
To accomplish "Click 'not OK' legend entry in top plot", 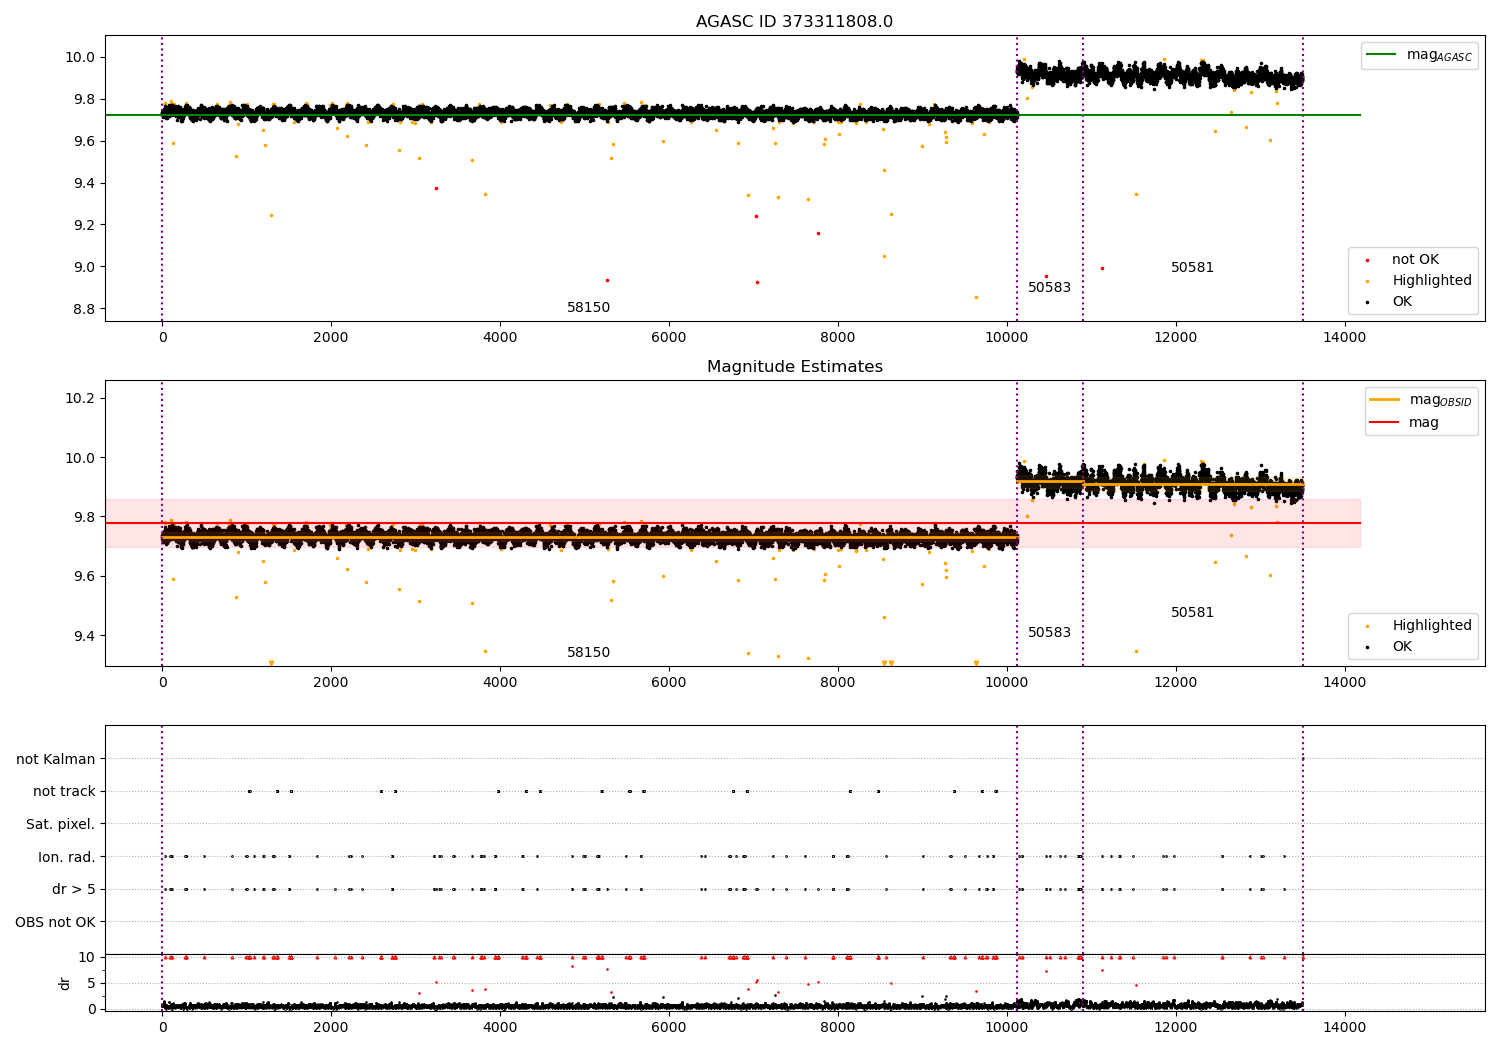I will click(1414, 260).
